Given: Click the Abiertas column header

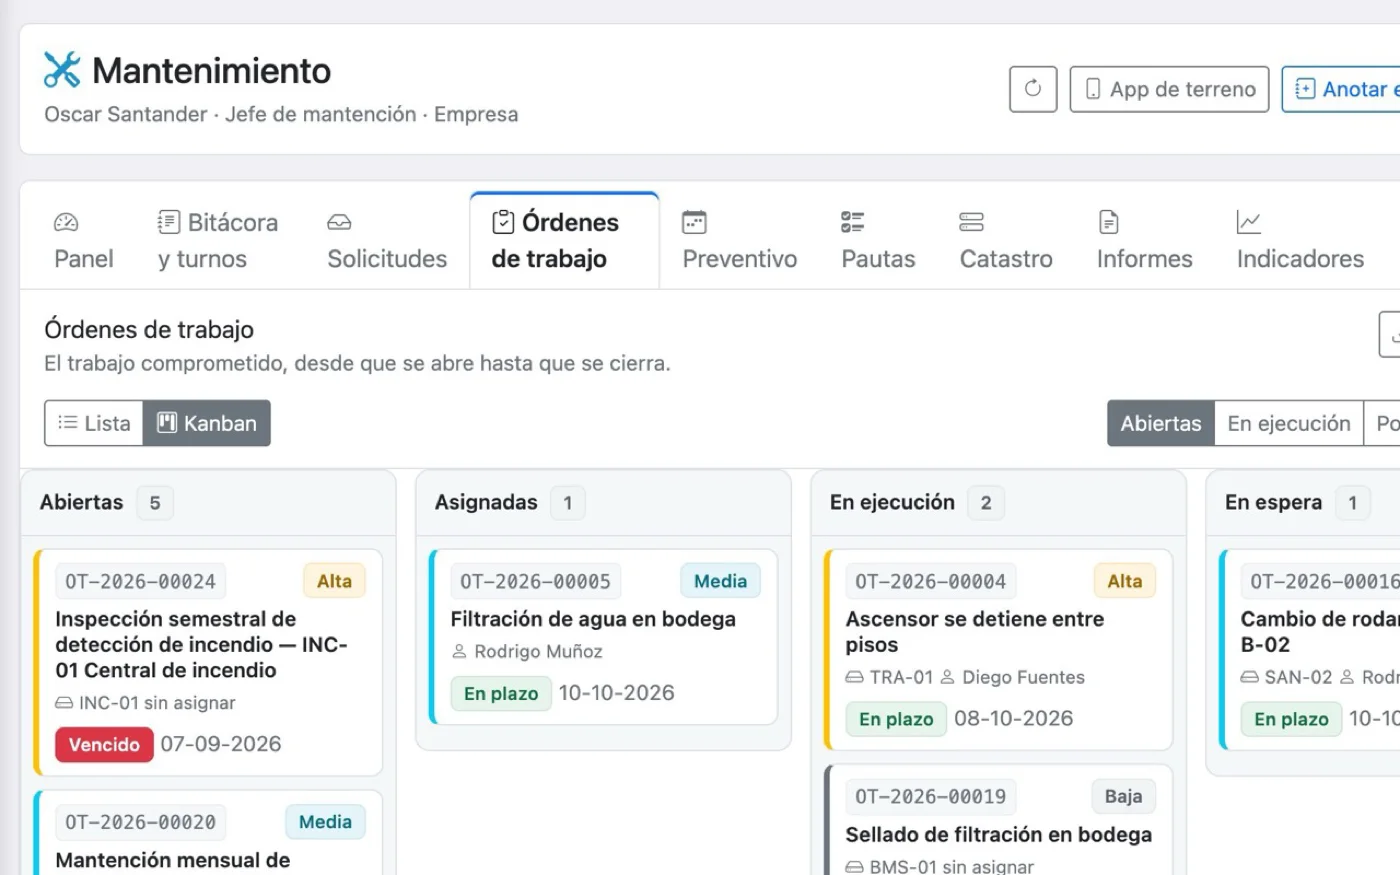Looking at the screenshot, I should [x=208, y=502].
